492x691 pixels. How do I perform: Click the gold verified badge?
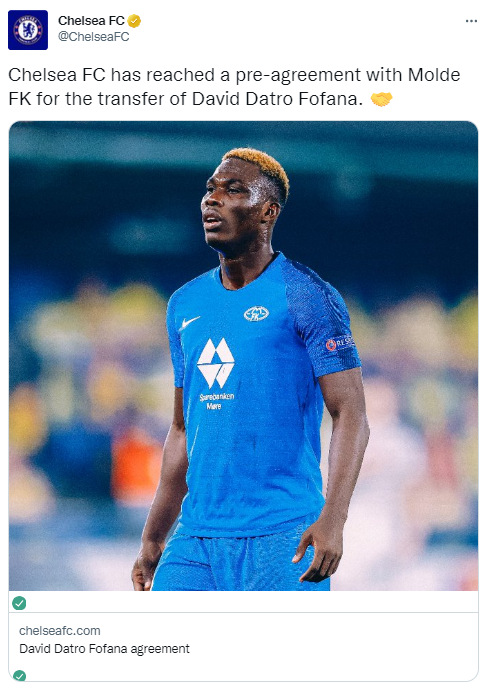[134, 21]
